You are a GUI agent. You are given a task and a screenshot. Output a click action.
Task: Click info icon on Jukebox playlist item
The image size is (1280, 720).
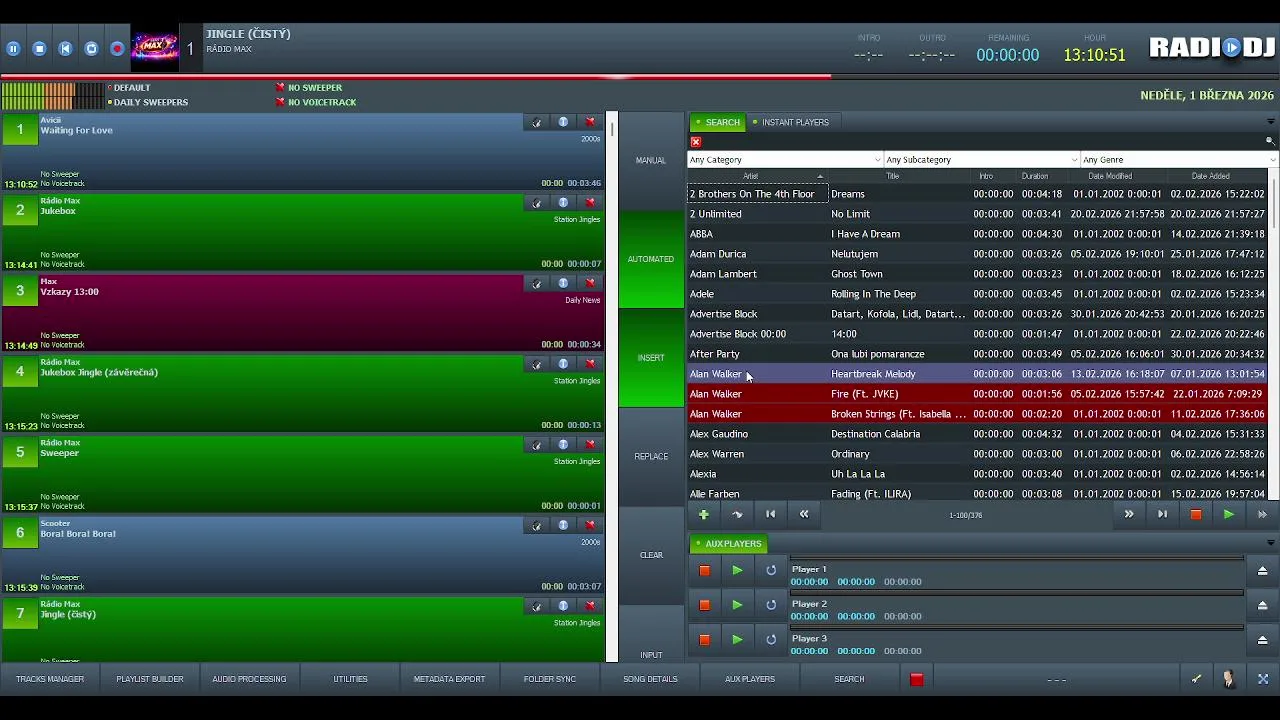click(x=563, y=203)
